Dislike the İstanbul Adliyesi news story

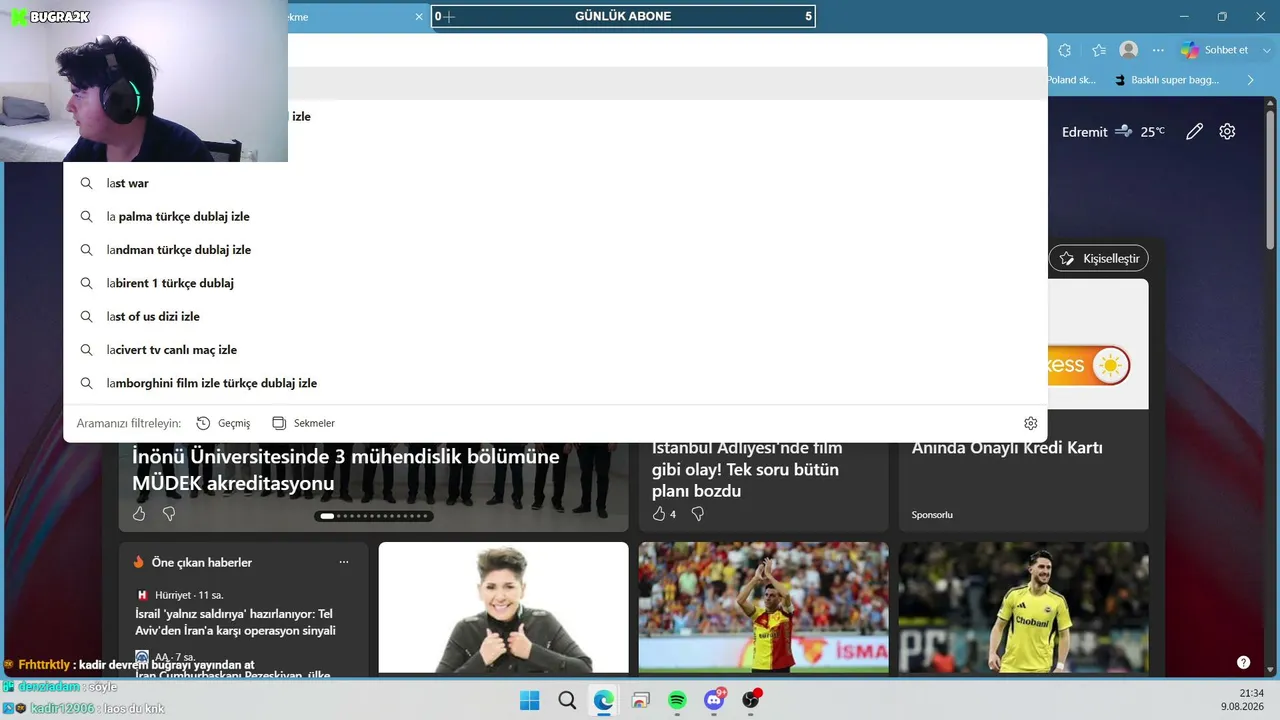tap(698, 514)
